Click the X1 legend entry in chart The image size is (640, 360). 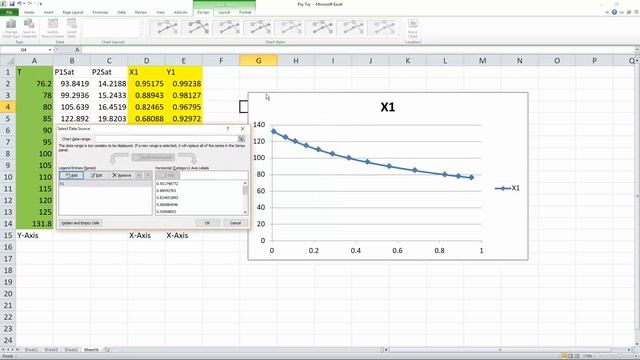(507, 188)
